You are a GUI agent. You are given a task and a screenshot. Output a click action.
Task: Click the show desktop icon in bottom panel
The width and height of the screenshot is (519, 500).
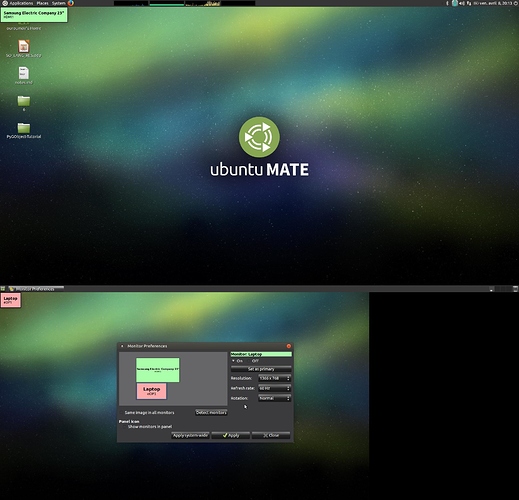pos(3,289)
